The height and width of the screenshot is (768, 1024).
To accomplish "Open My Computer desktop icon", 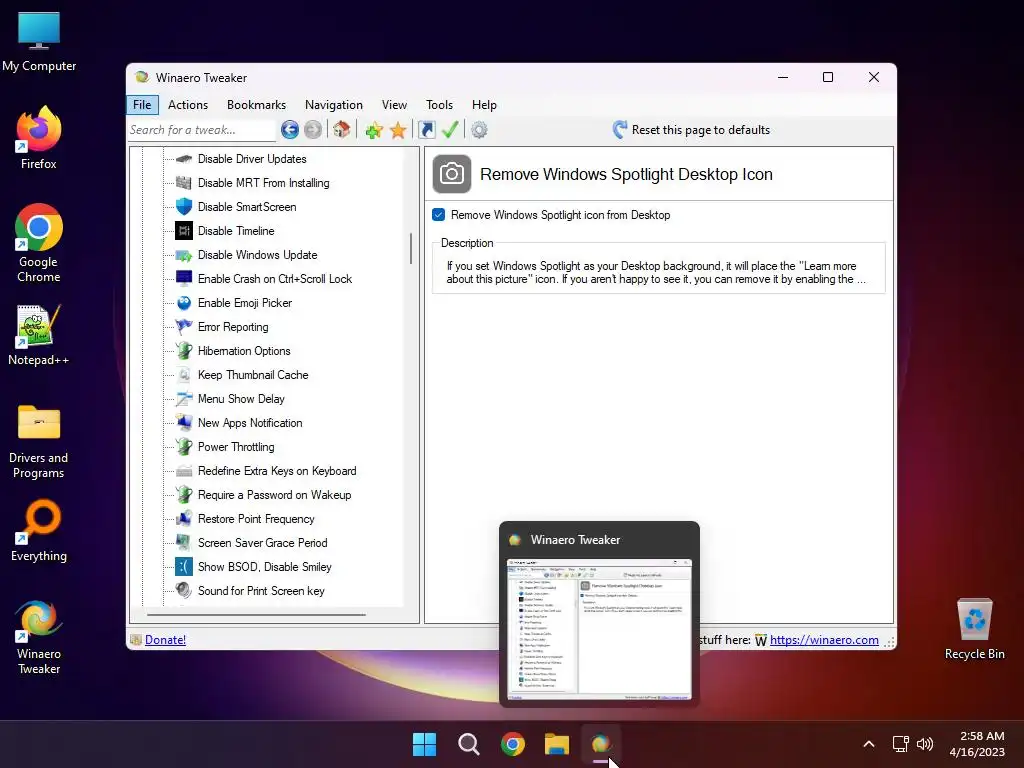I will click(x=39, y=41).
